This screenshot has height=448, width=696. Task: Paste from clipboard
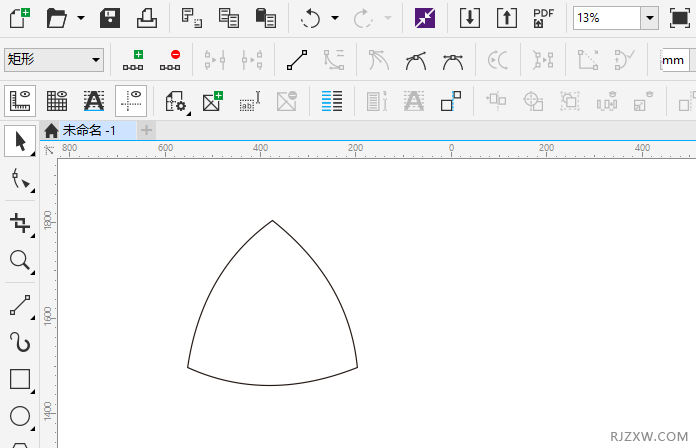[265, 18]
